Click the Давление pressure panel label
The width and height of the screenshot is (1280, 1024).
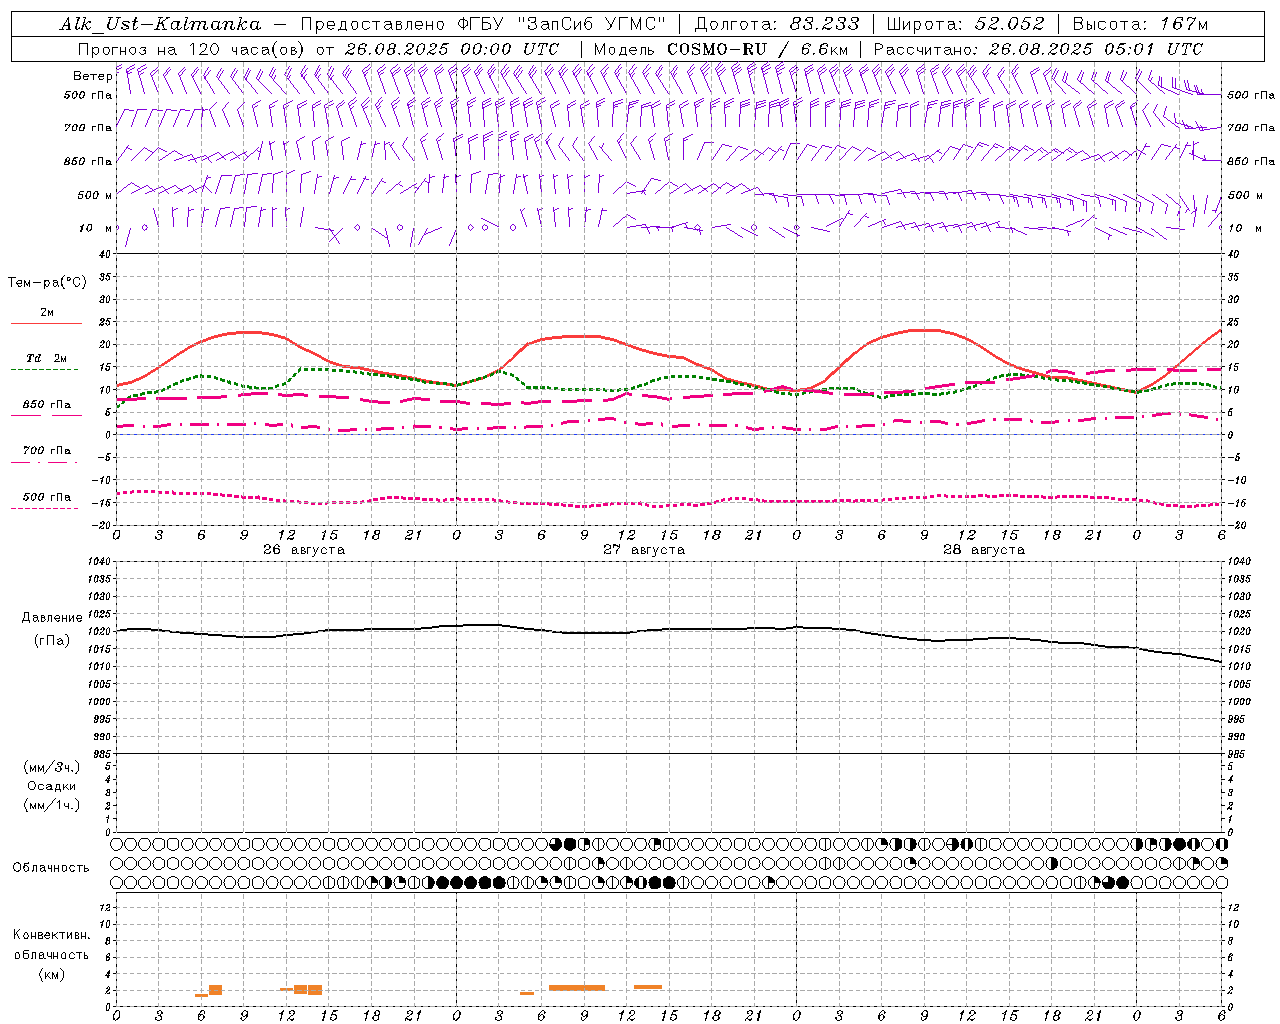click(x=52, y=618)
